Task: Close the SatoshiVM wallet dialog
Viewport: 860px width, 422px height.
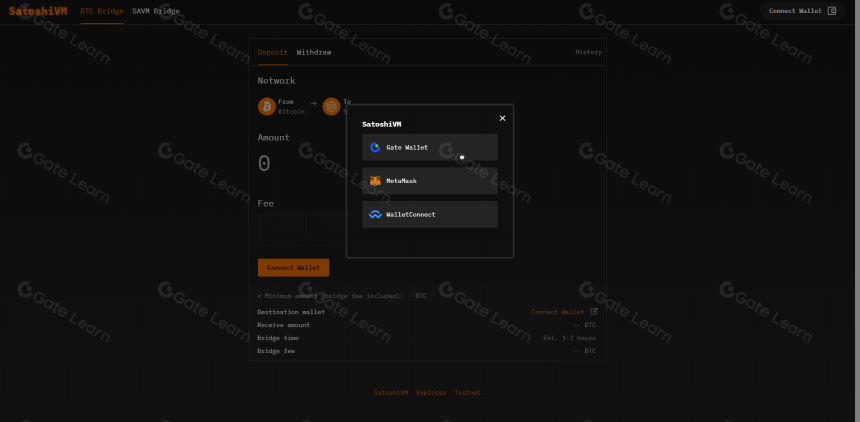Action: [x=502, y=118]
